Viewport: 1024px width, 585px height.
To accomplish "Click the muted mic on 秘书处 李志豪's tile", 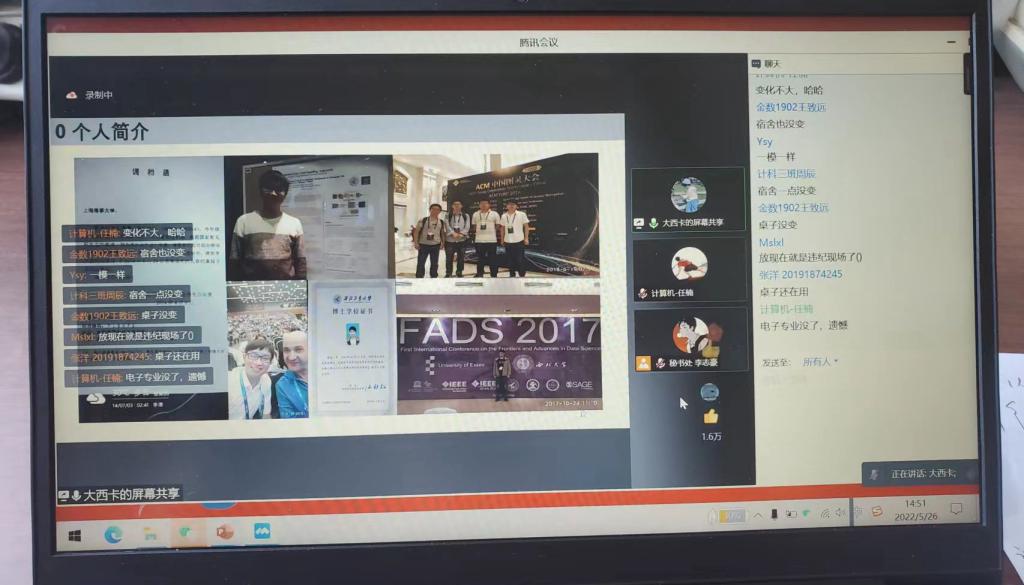I will click(659, 363).
